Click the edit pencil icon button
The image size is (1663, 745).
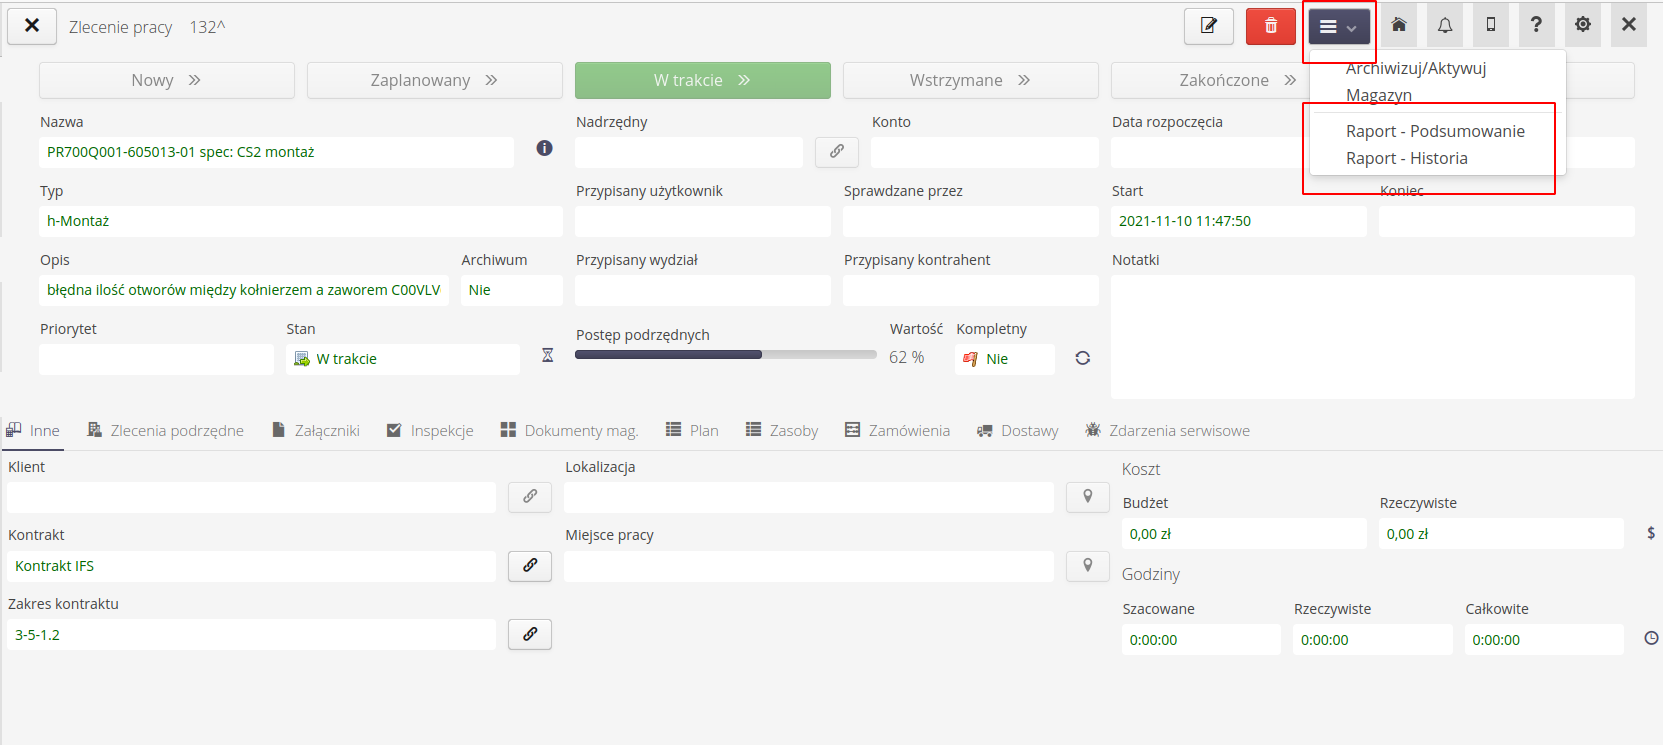pos(1208,26)
